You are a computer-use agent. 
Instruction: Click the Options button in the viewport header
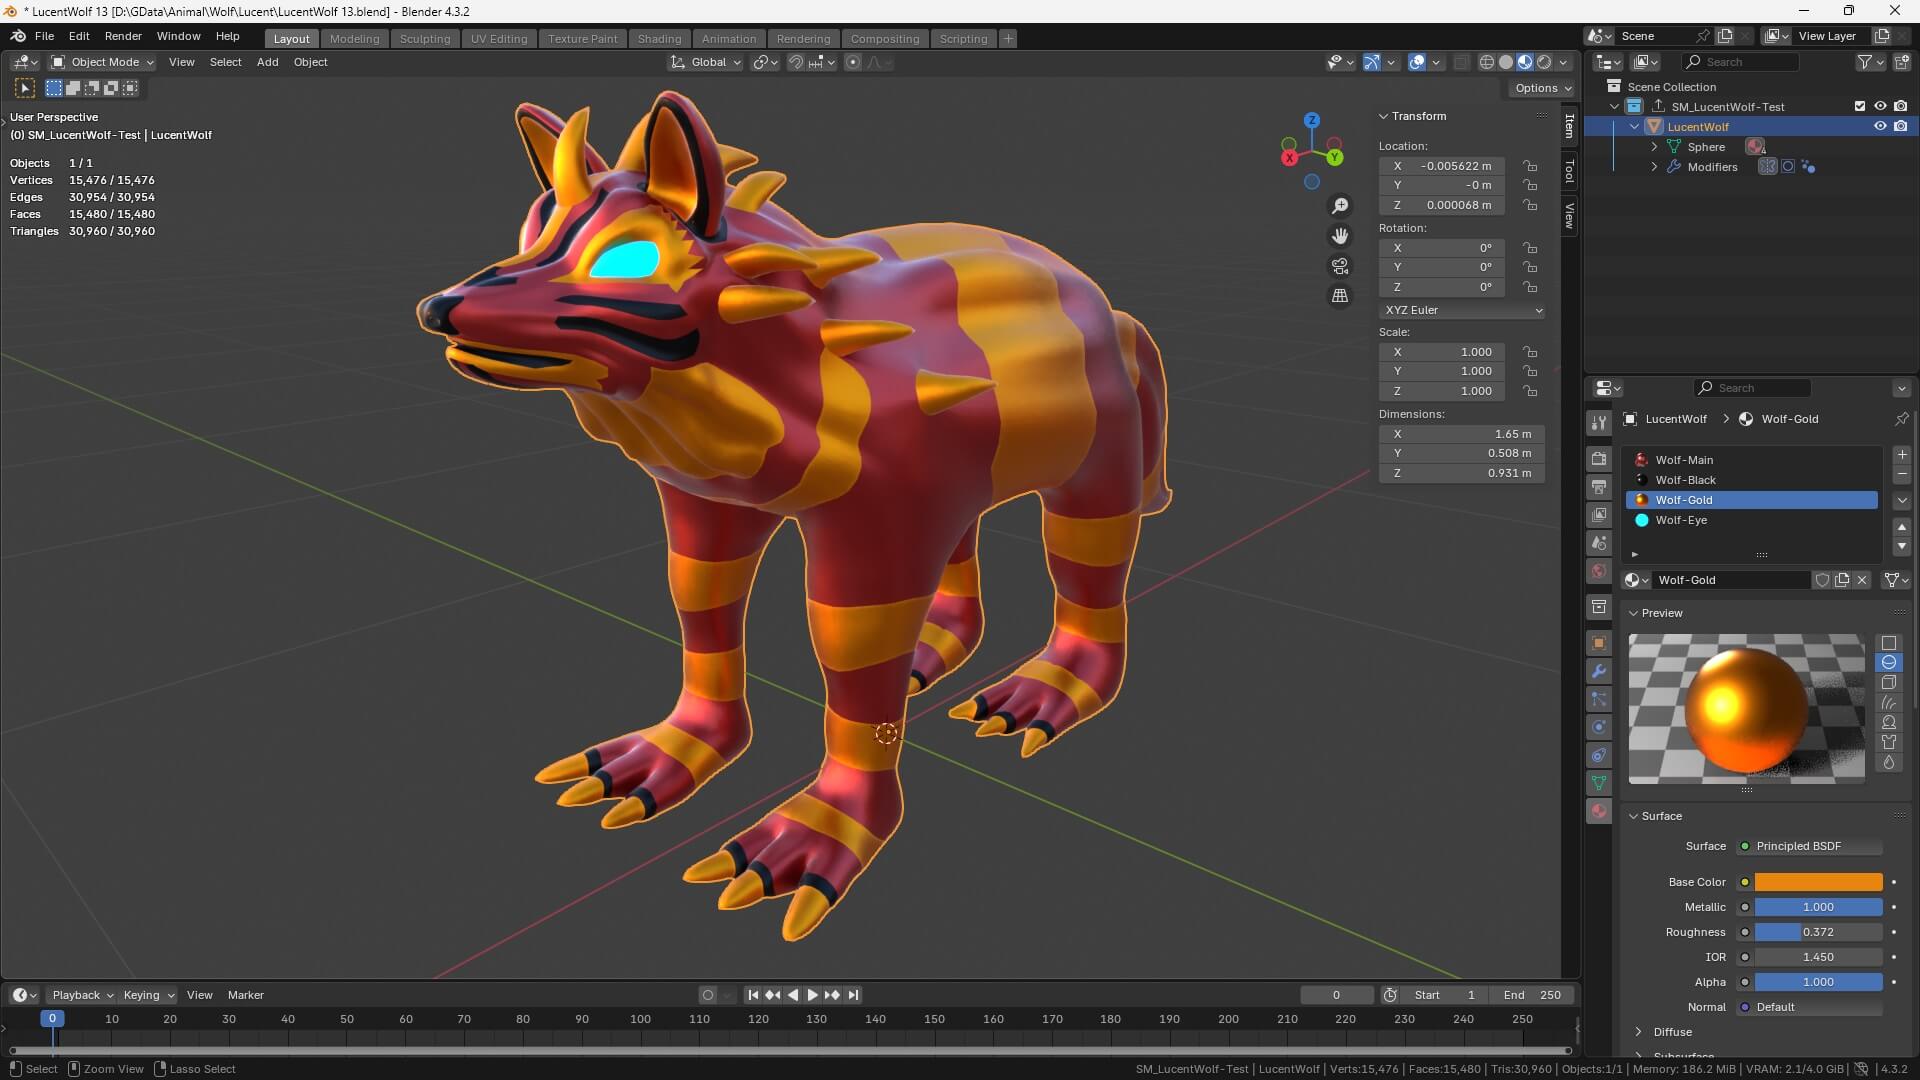tap(1542, 87)
